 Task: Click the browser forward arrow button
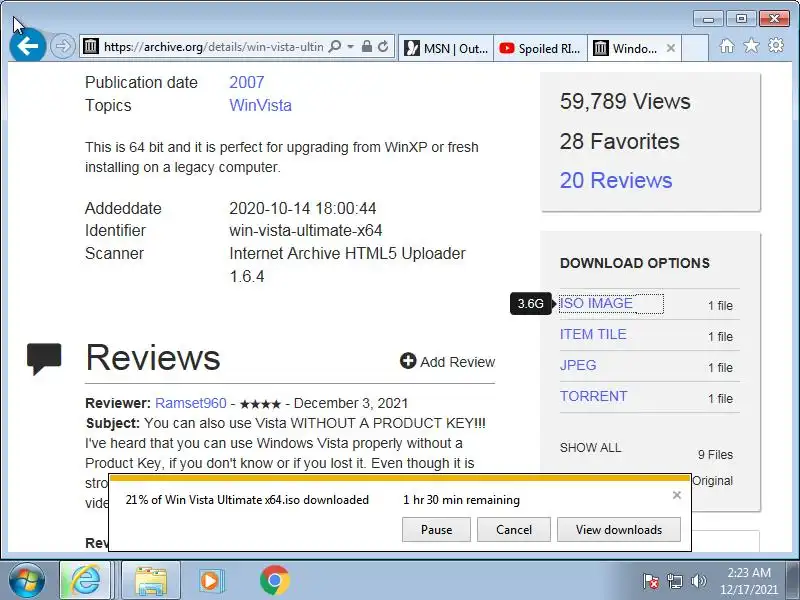coord(63,46)
